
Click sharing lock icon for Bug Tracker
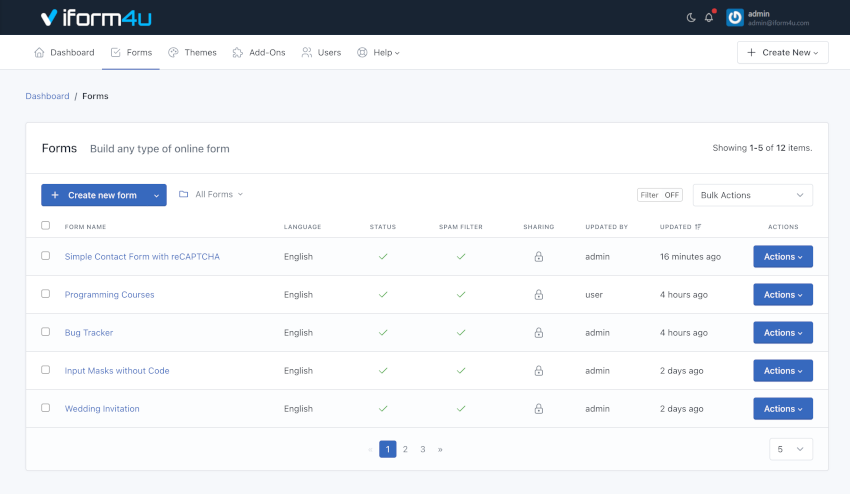click(x=538, y=333)
